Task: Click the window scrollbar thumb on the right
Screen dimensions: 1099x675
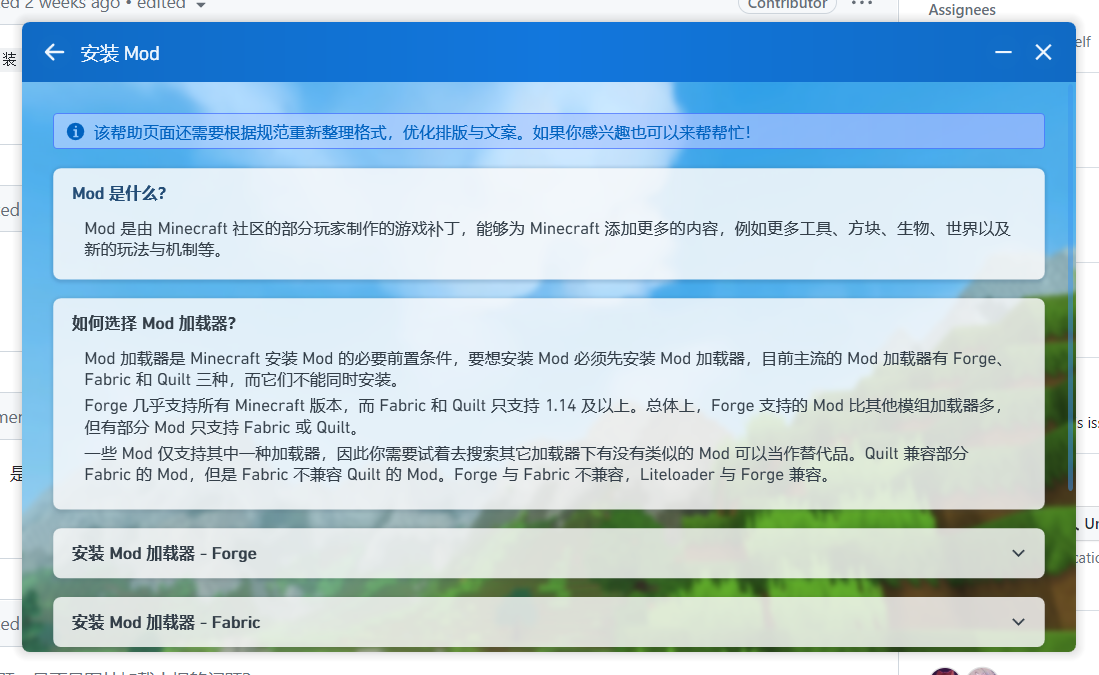Action: [x=1070, y=287]
